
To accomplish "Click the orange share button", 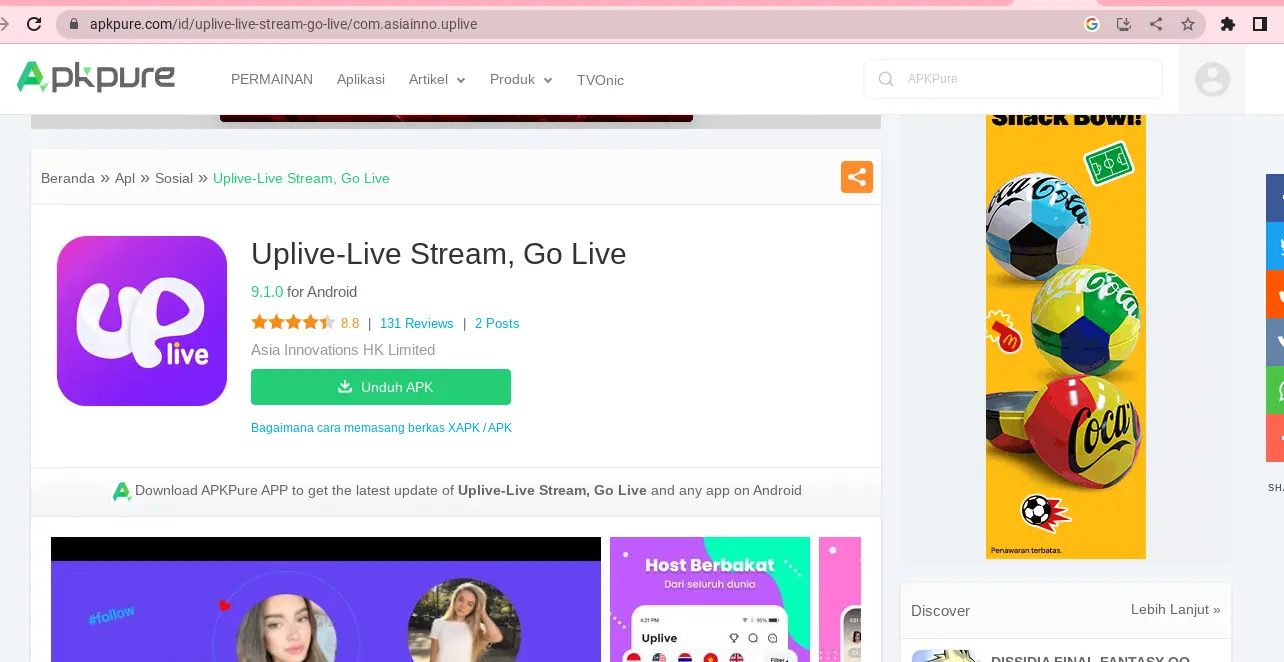I will tap(857, 177).
